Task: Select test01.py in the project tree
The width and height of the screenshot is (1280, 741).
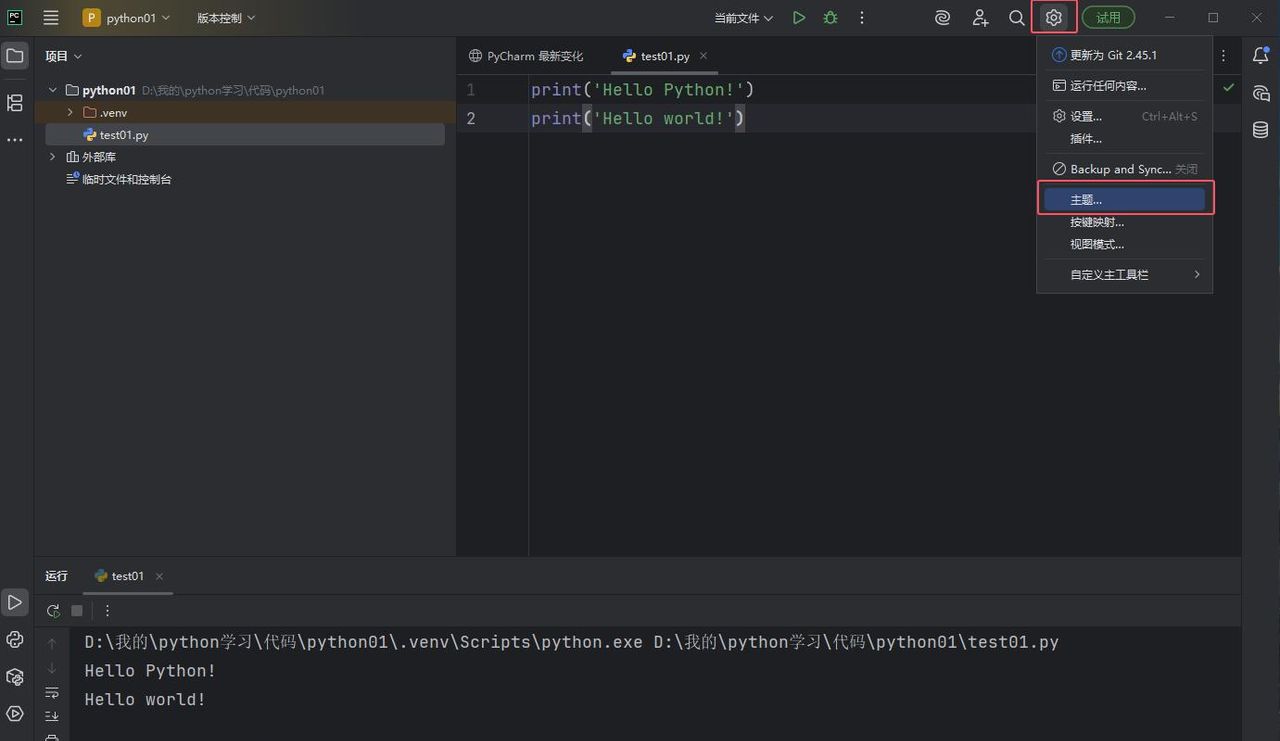Action: pyautogui.click(x=124, y=135)
